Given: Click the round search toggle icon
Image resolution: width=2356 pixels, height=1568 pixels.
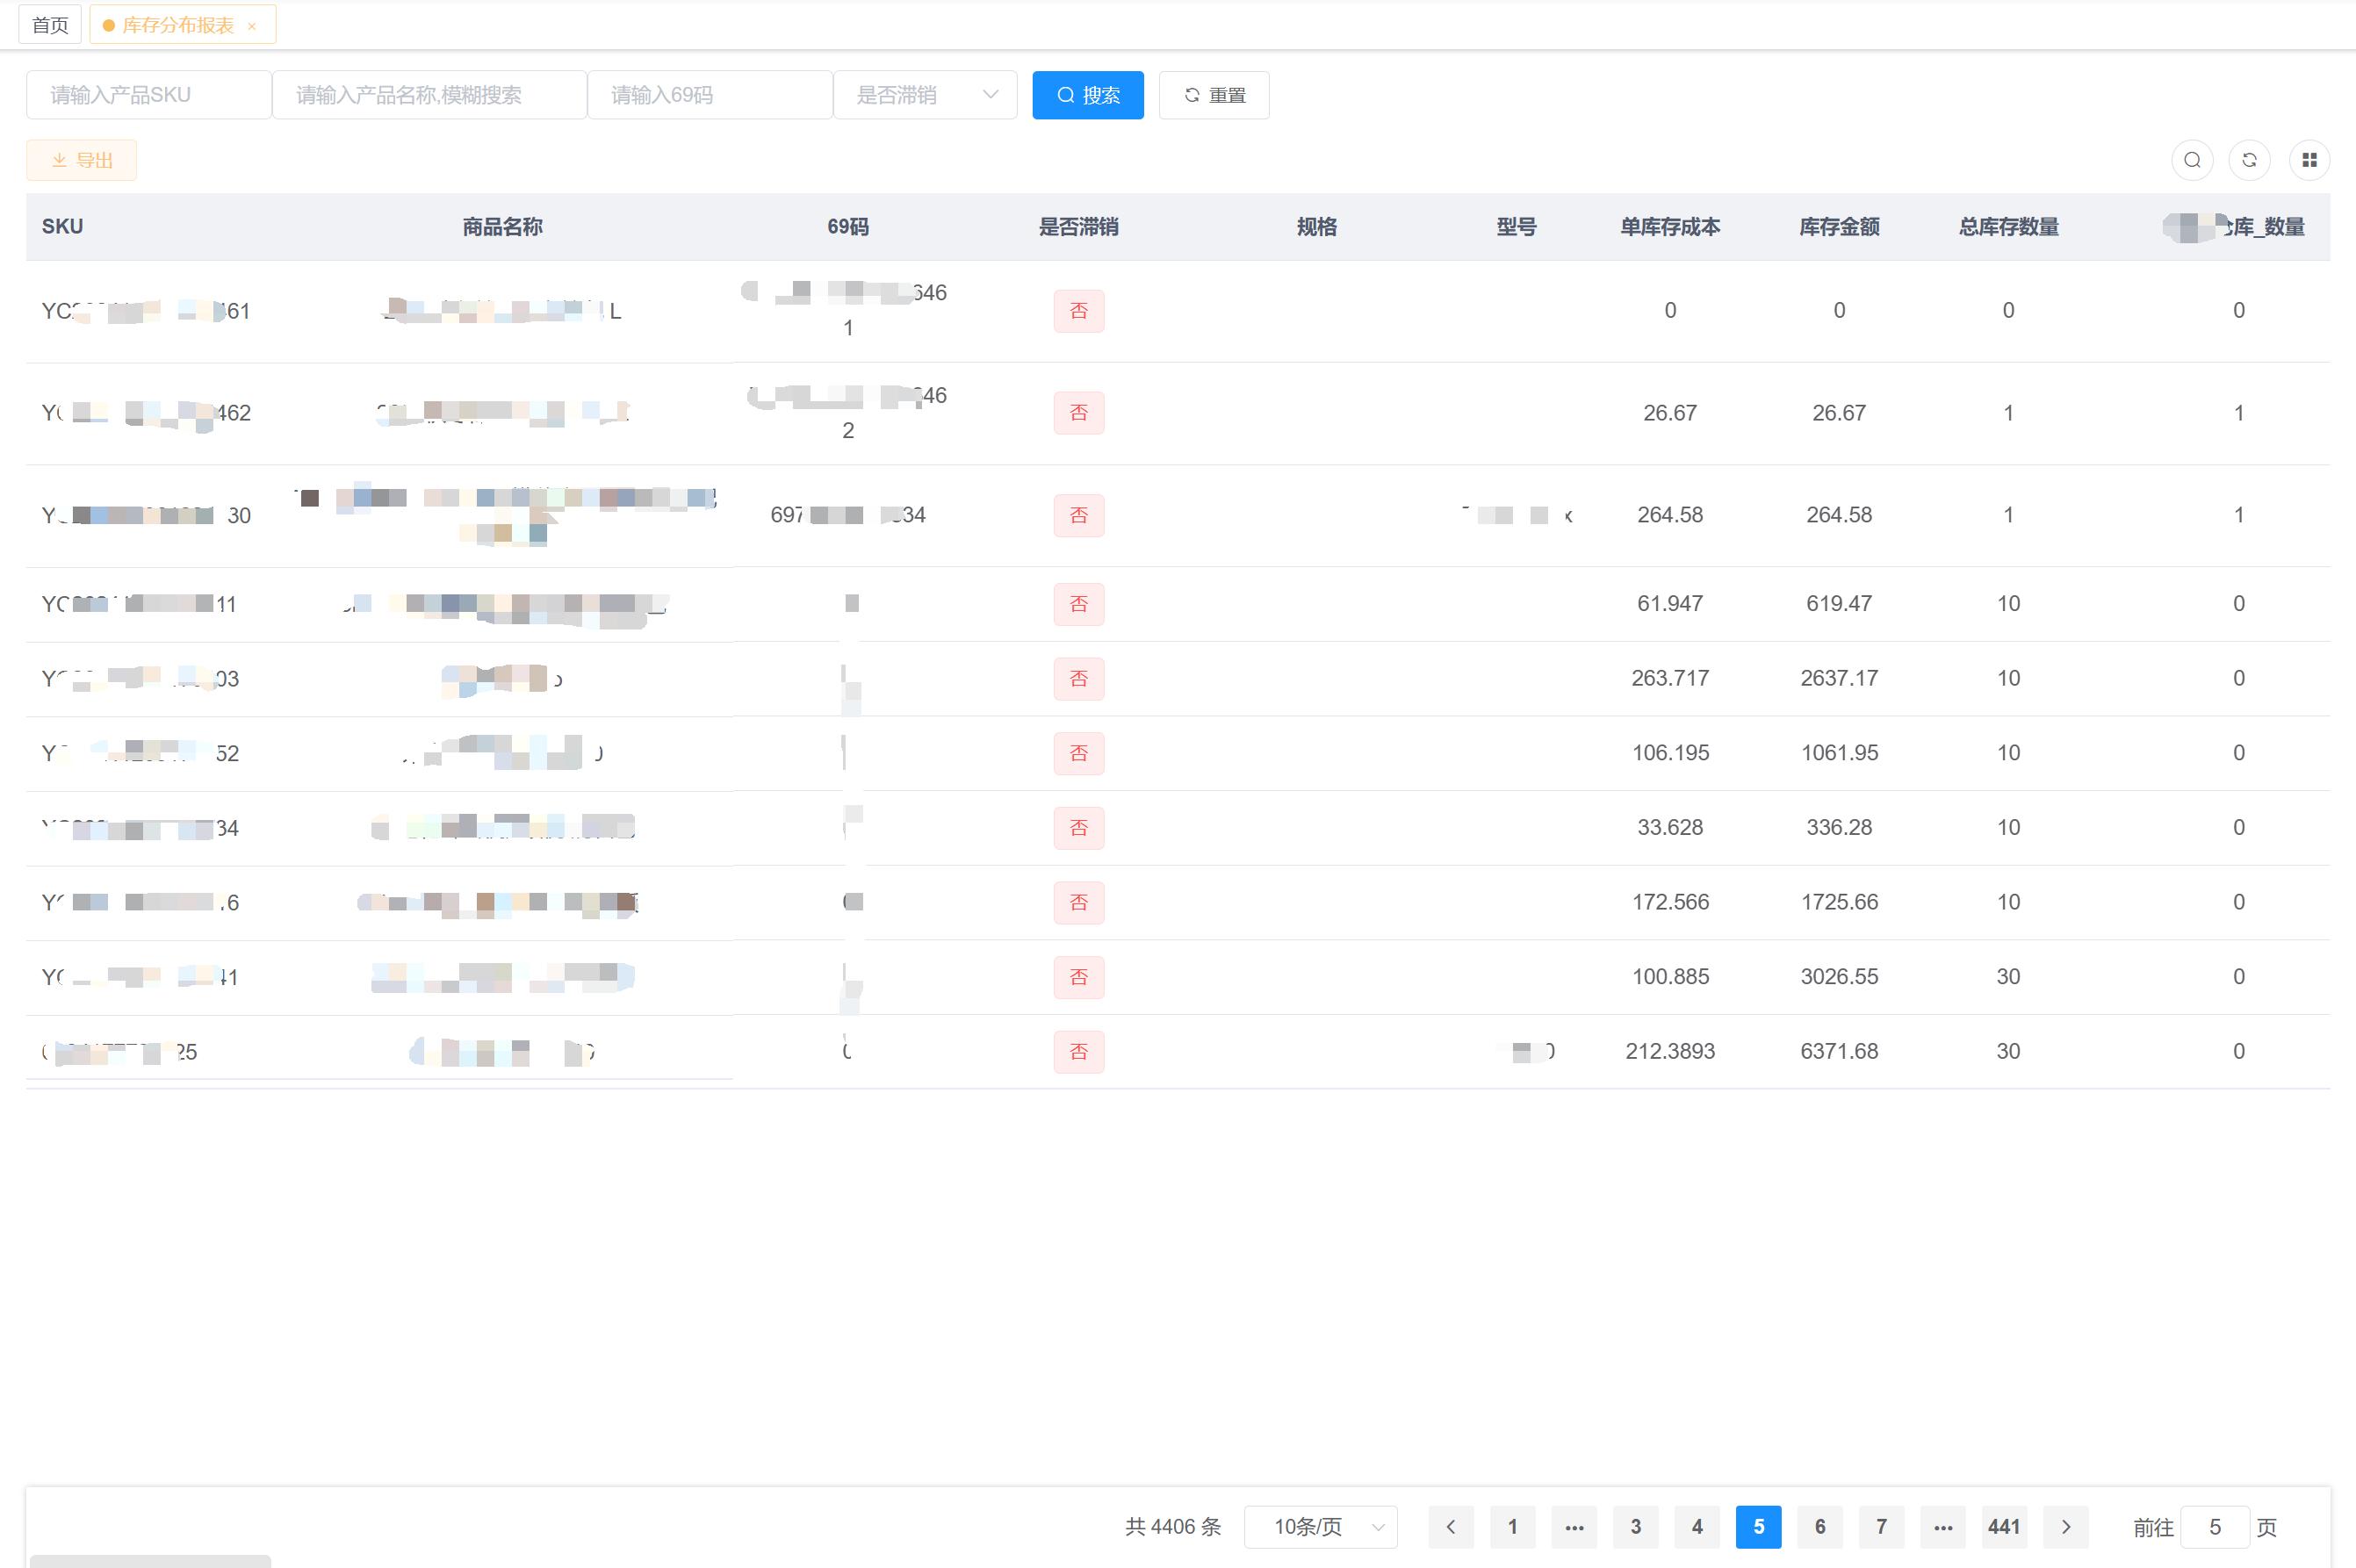Looking at the screenshot, I should pos(2192,160).
